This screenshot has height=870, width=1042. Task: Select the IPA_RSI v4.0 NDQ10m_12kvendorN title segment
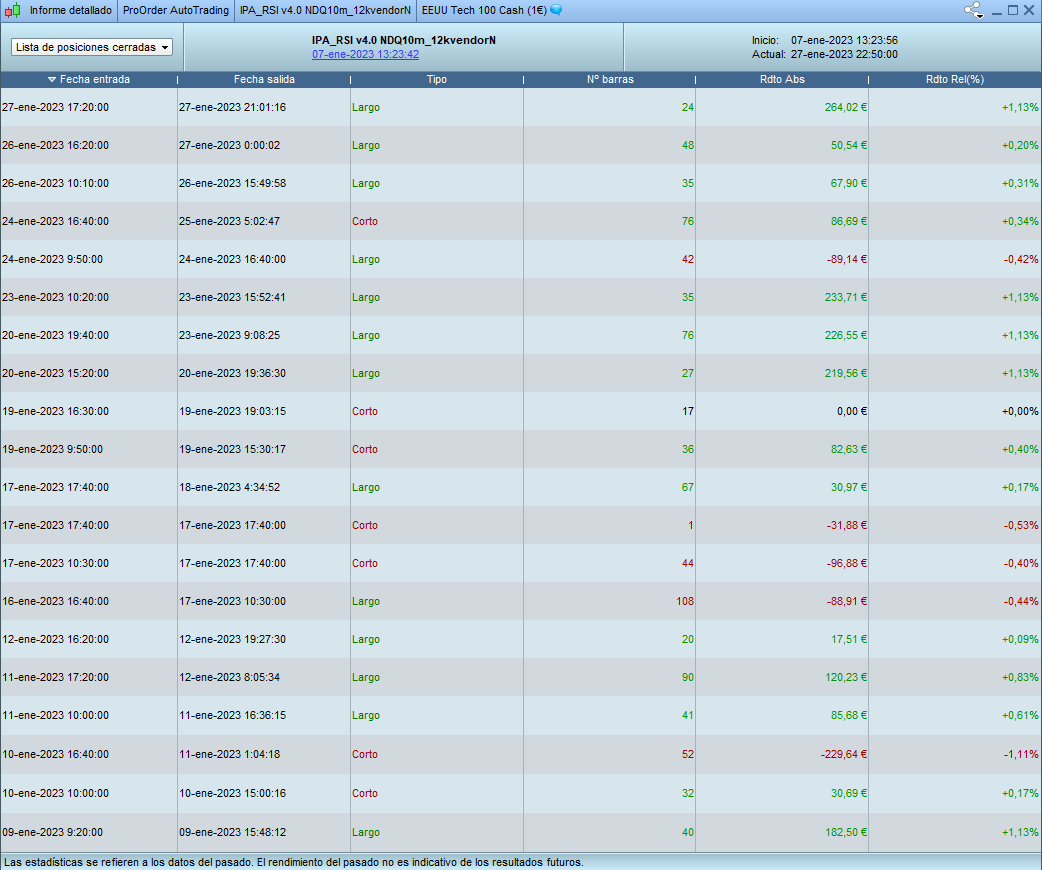coord(325,11)
